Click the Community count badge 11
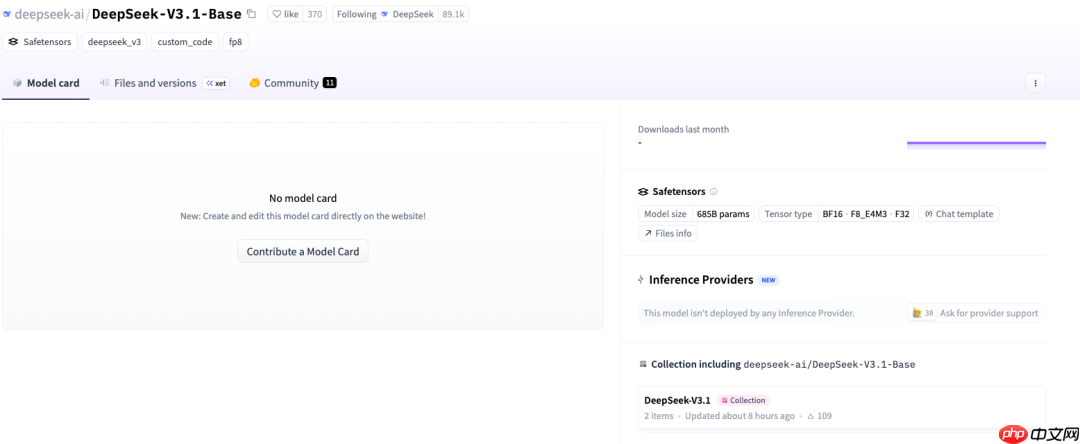Image resolution: width=1080 pixels, height=444 pixels. tap(329, 83)
